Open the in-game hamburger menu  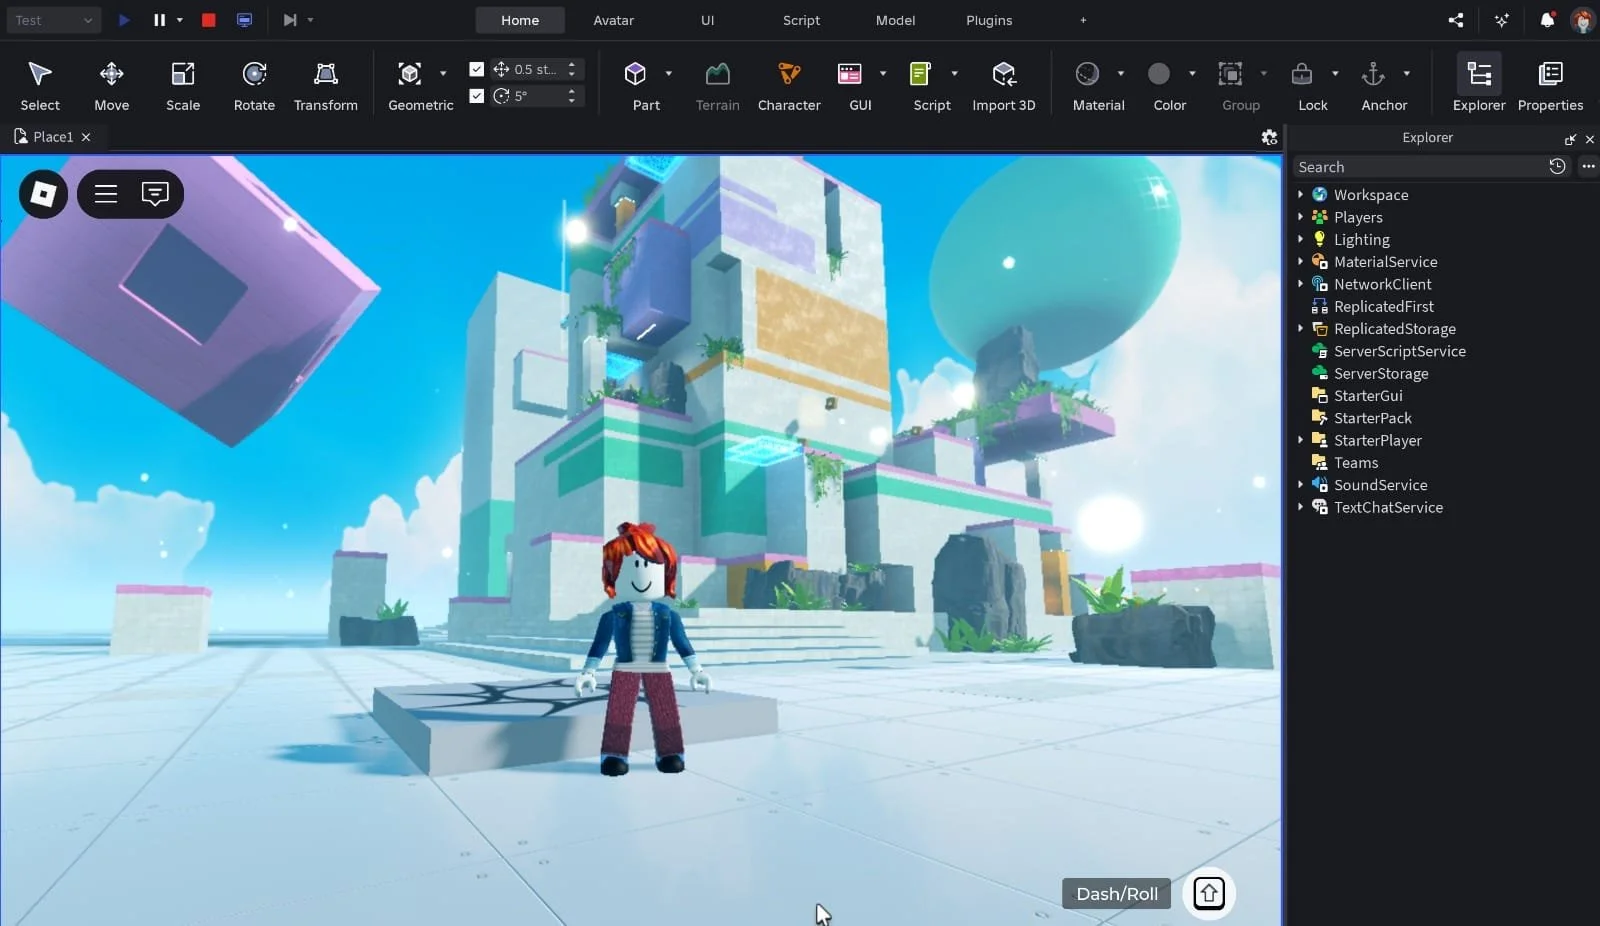106,194
